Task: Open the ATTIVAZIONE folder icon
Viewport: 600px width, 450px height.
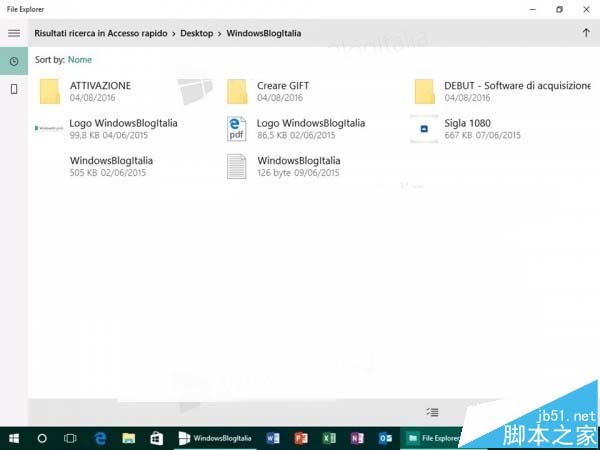Action: (x=50, y=91)
